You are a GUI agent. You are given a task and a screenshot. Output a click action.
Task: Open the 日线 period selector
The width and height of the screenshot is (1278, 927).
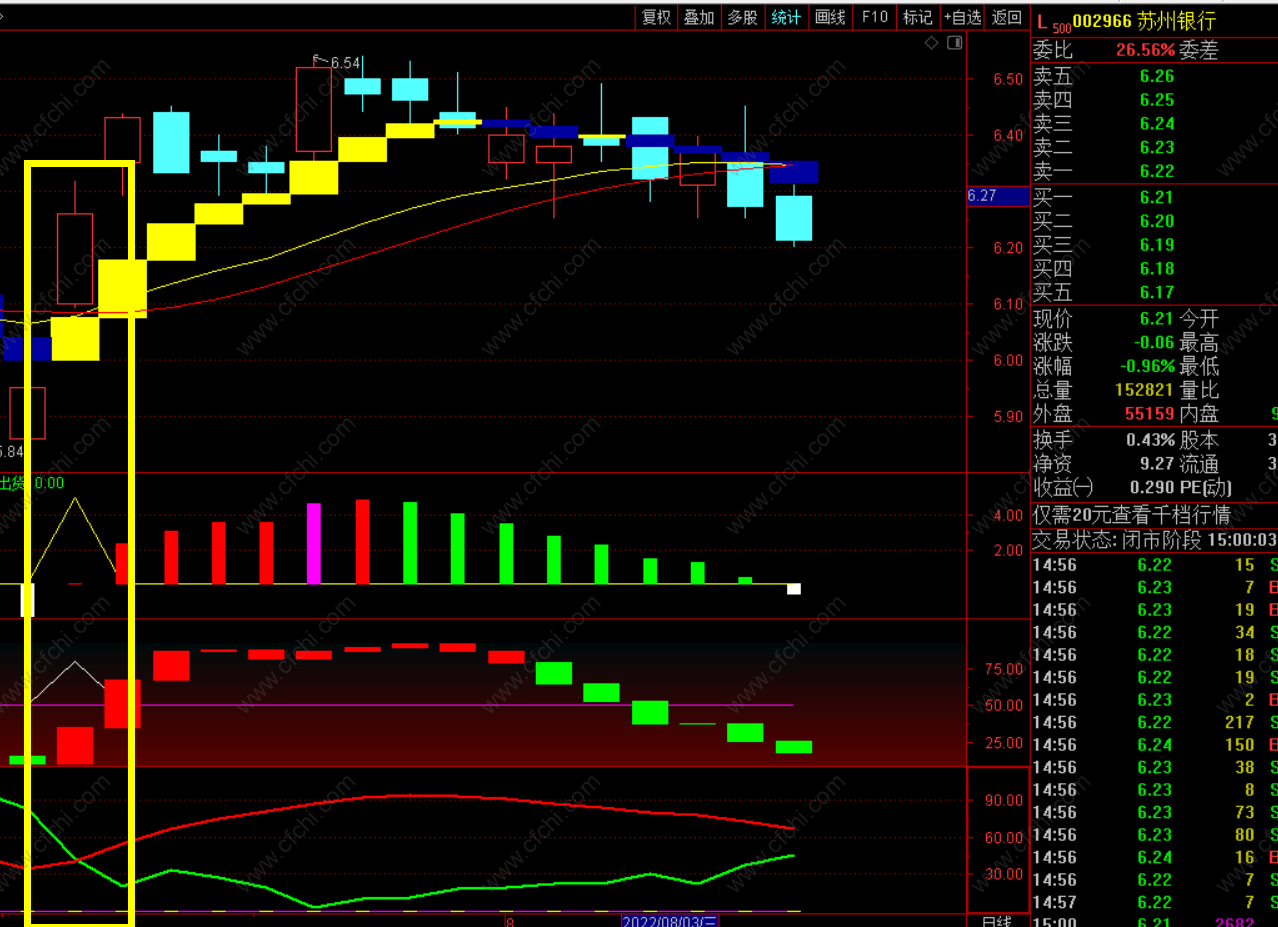click(996, 919)
